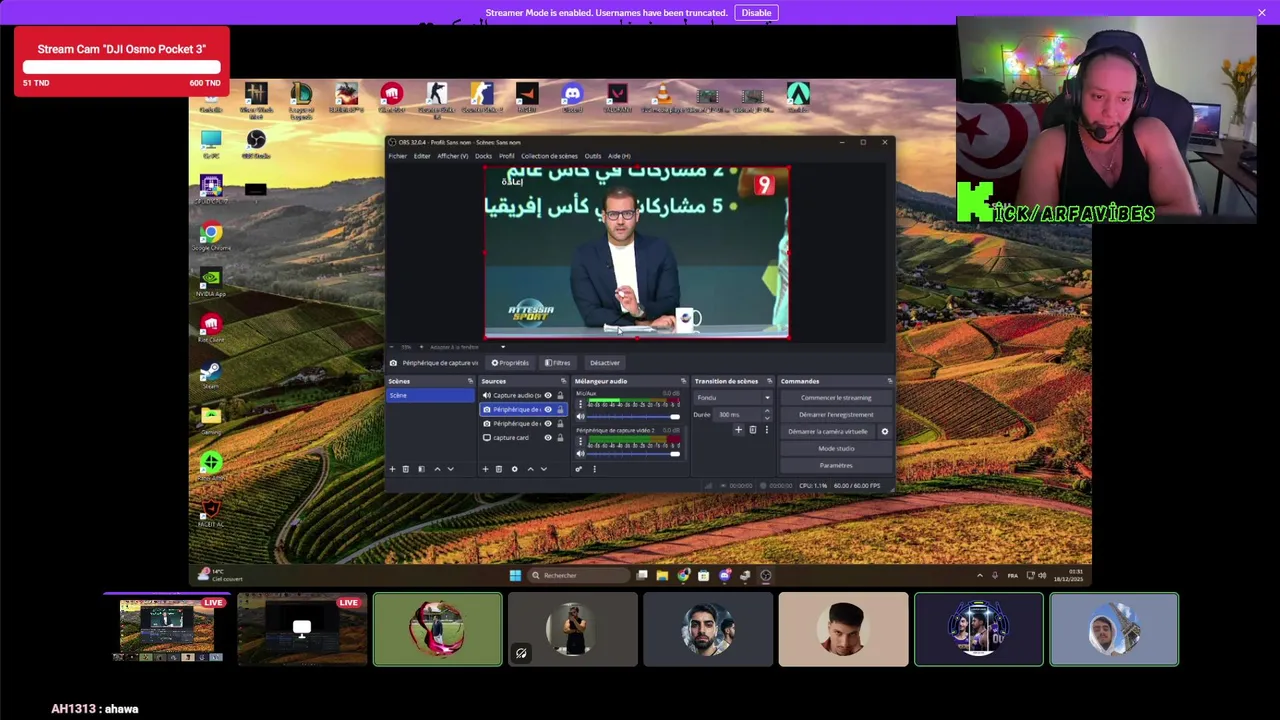Image resolution: width=1280 pixels, height=720 pixels.
Task: Open the Collection de scènes menu
Action: [x=549, y=156]
